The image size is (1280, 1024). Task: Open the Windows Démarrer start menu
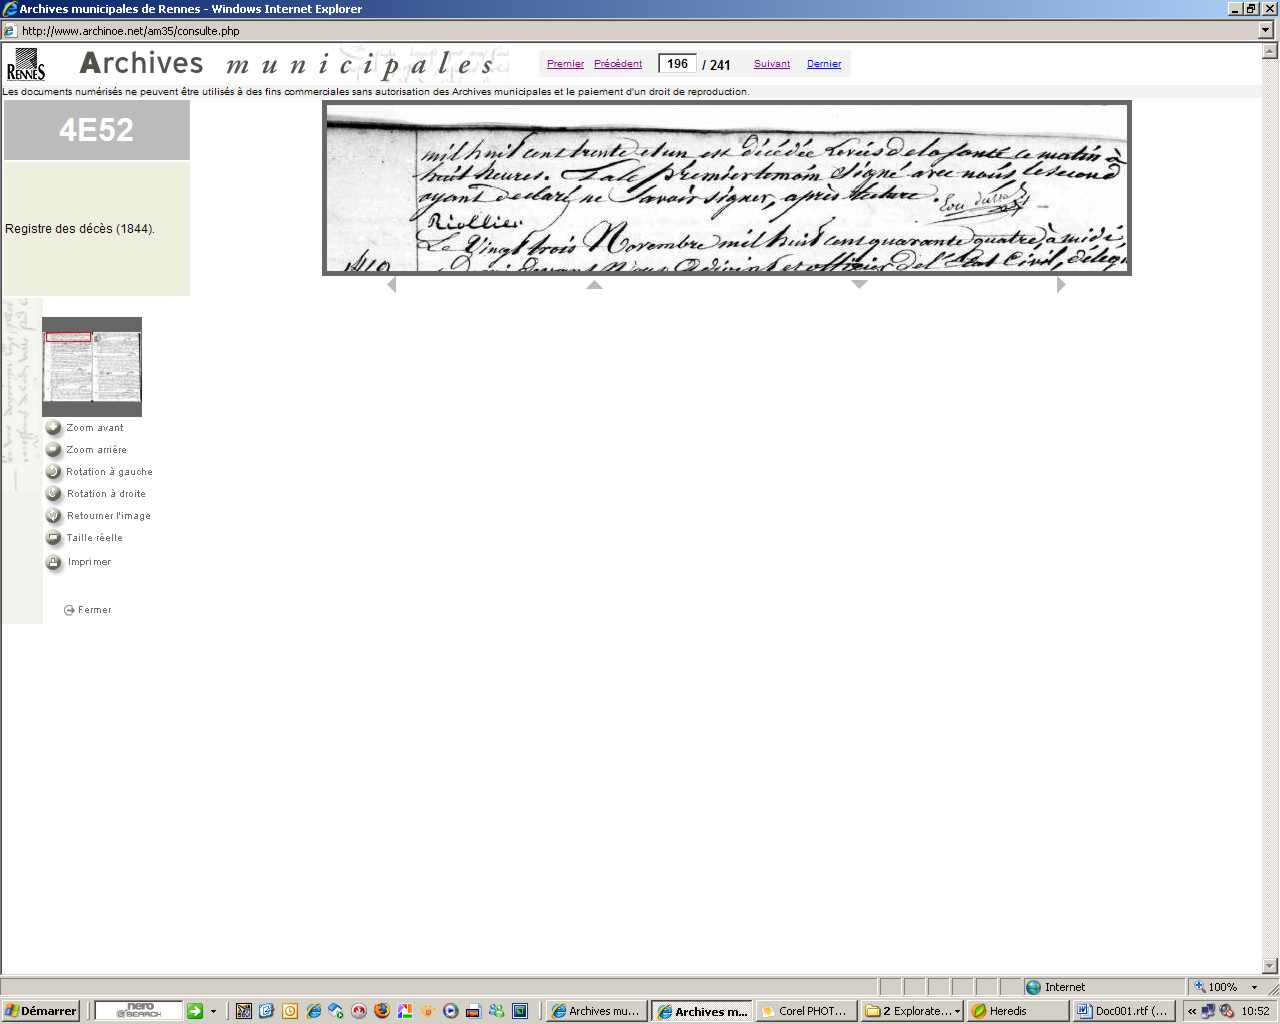pos(40,1011)
